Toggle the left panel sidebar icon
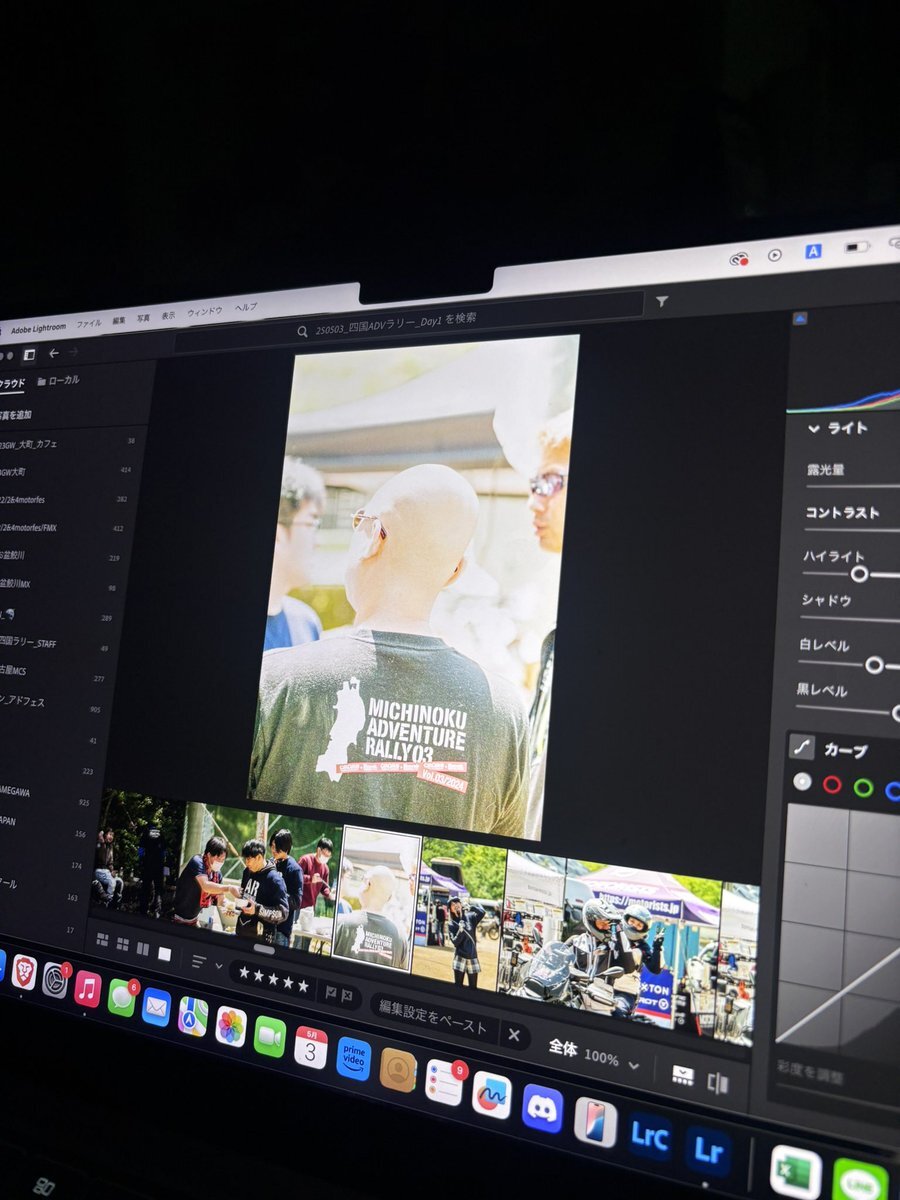The width and height of the screenshot is (900, 1200). pos(29,354)
